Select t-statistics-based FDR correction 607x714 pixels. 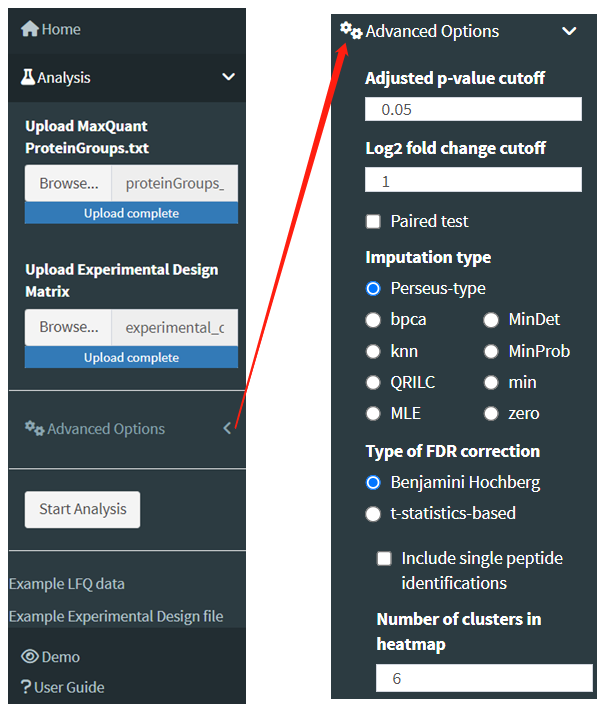pyautogui.click(x=374, y=513)
